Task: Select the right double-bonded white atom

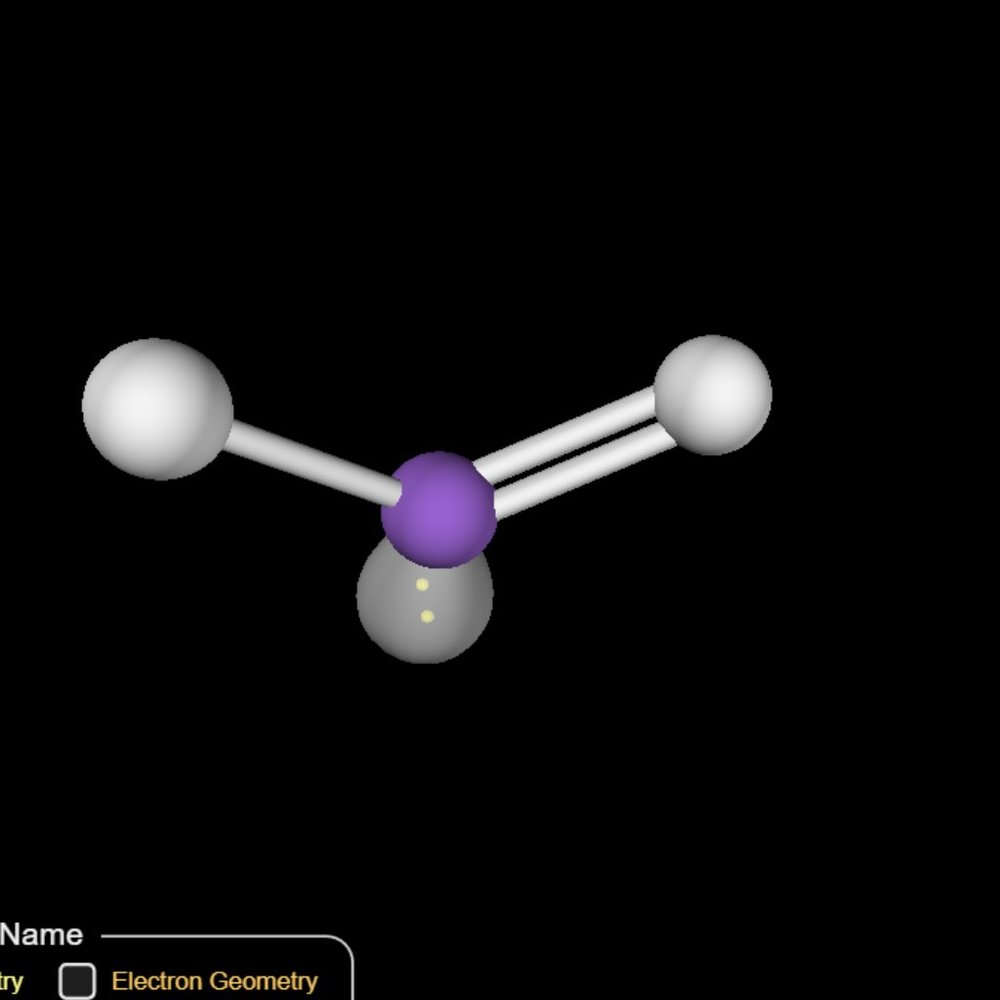Action: [x=713, y=394]
